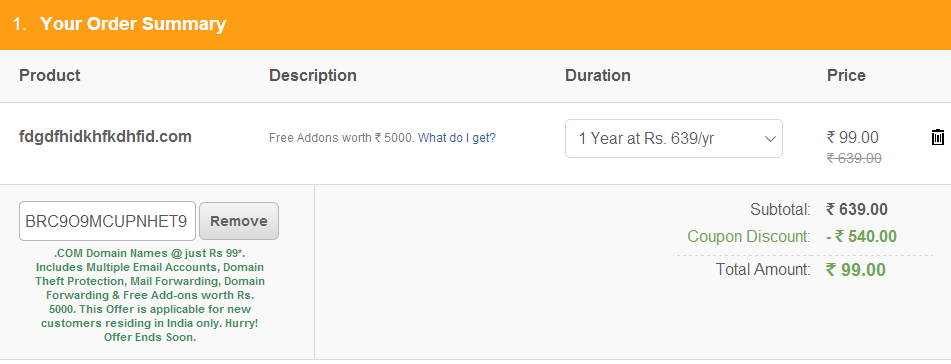Screen dimensions: 951x364
Task: Click the coupon discount value - ₹ 540.00
Action: point(861,237)
